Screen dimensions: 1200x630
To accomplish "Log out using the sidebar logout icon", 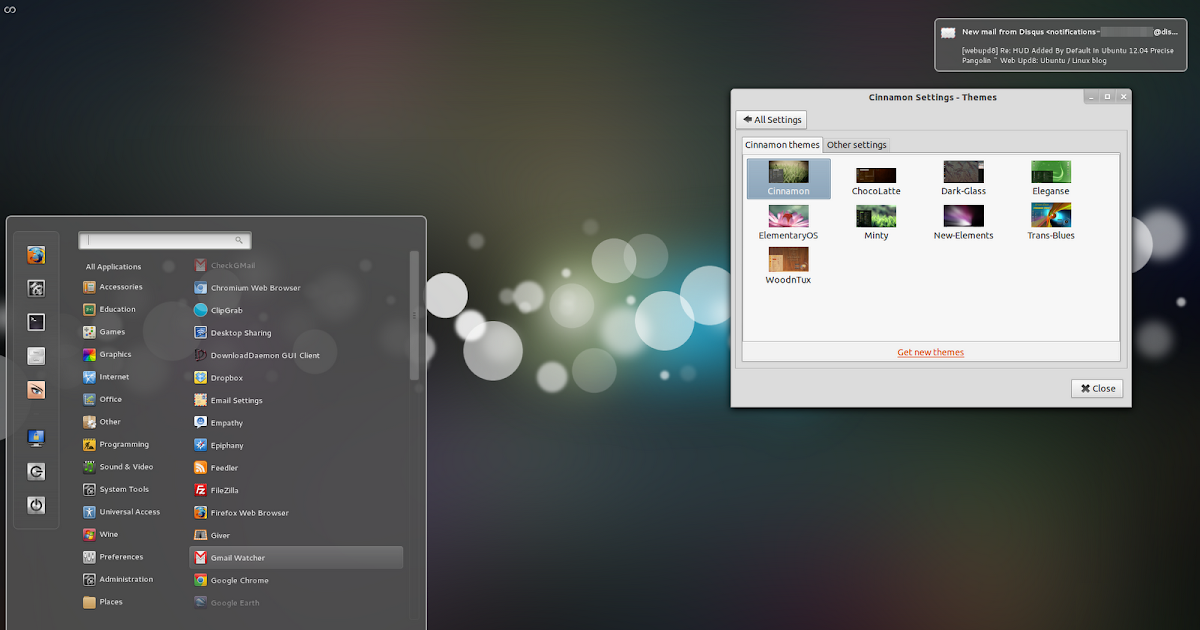I will coord(36,471).
